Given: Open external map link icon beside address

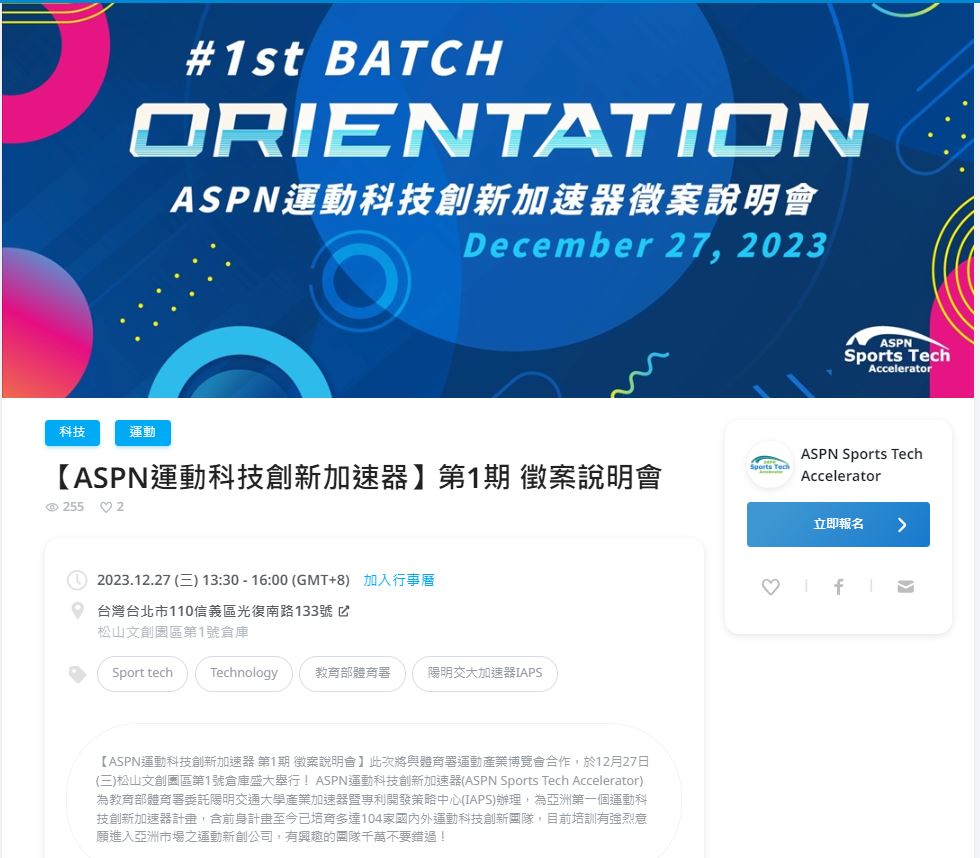Looking at the screenshot, I should tap(343, 611).
